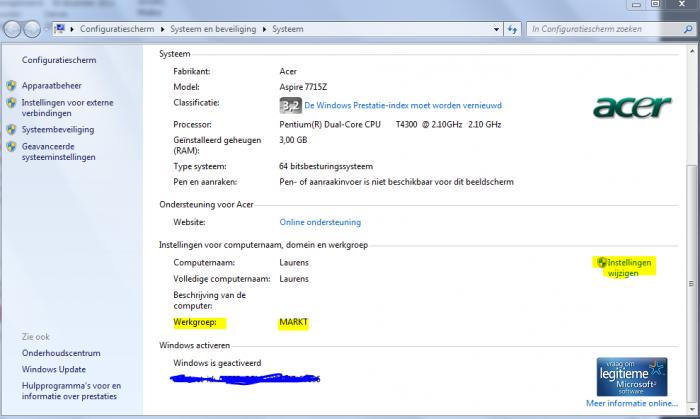Open Onderhoudscentrum link
The image size is (700, 419).
[x=61, y=353]
